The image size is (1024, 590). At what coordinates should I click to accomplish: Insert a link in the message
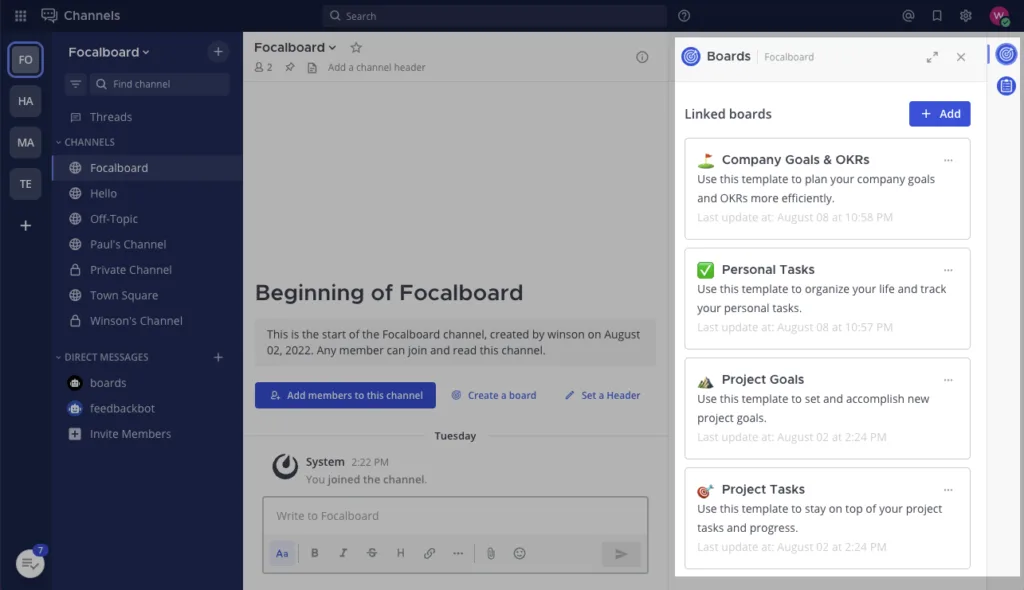(x=429, y=553)
